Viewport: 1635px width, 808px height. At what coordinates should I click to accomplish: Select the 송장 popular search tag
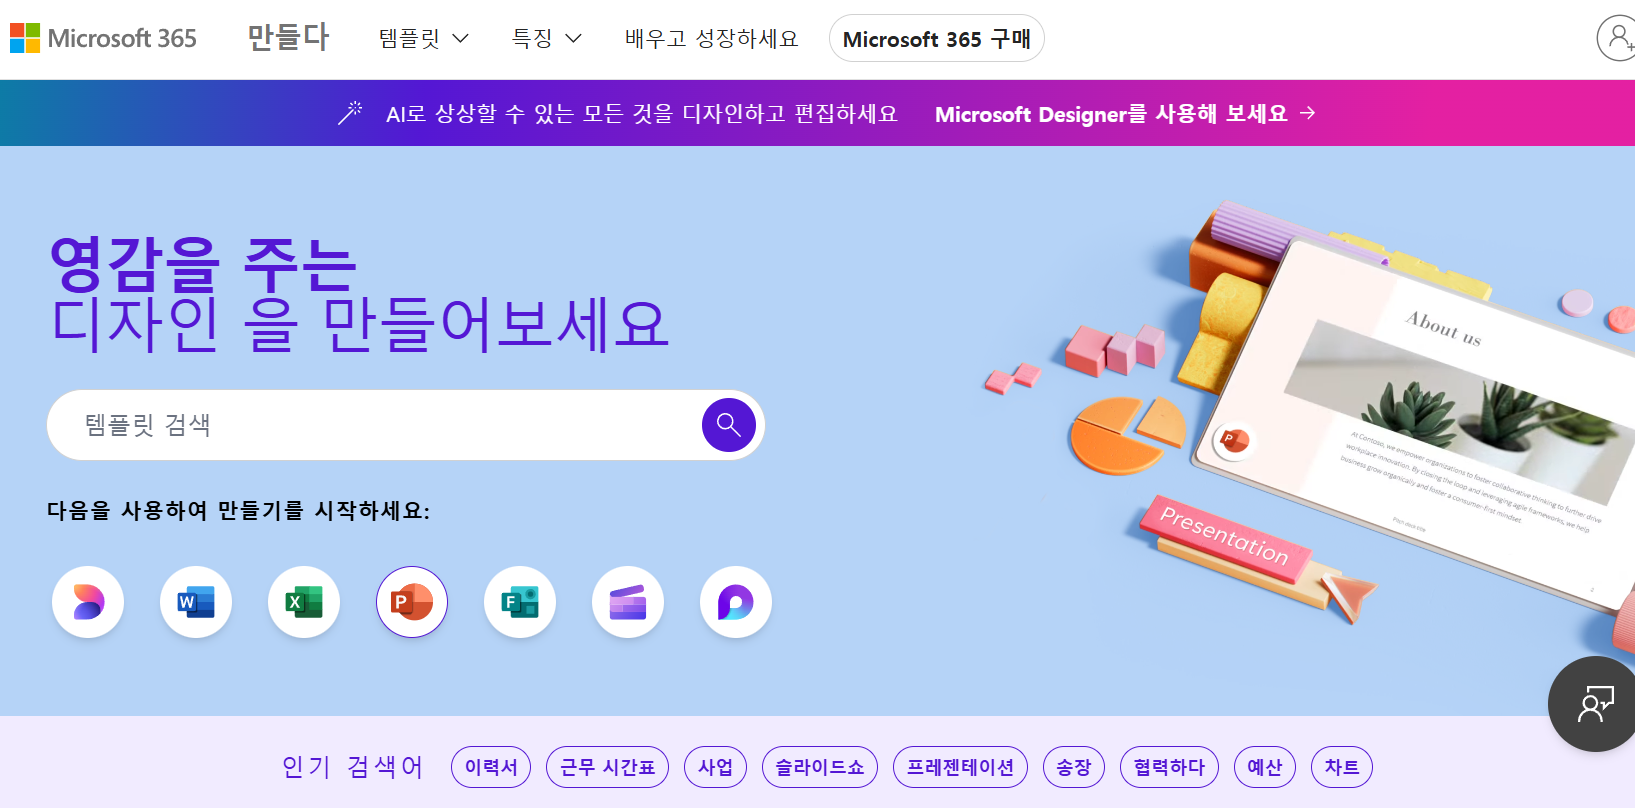[x=1074, y=767]
